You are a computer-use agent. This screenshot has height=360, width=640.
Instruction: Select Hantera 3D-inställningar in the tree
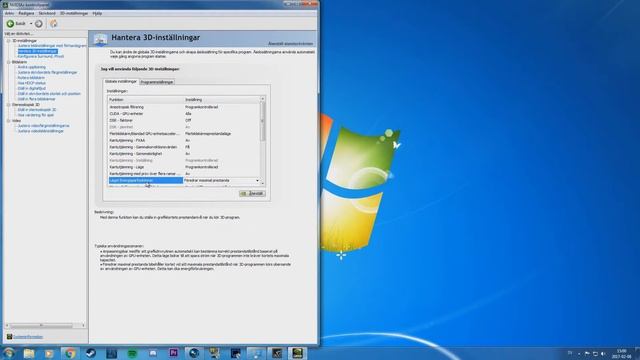(38, 51)
